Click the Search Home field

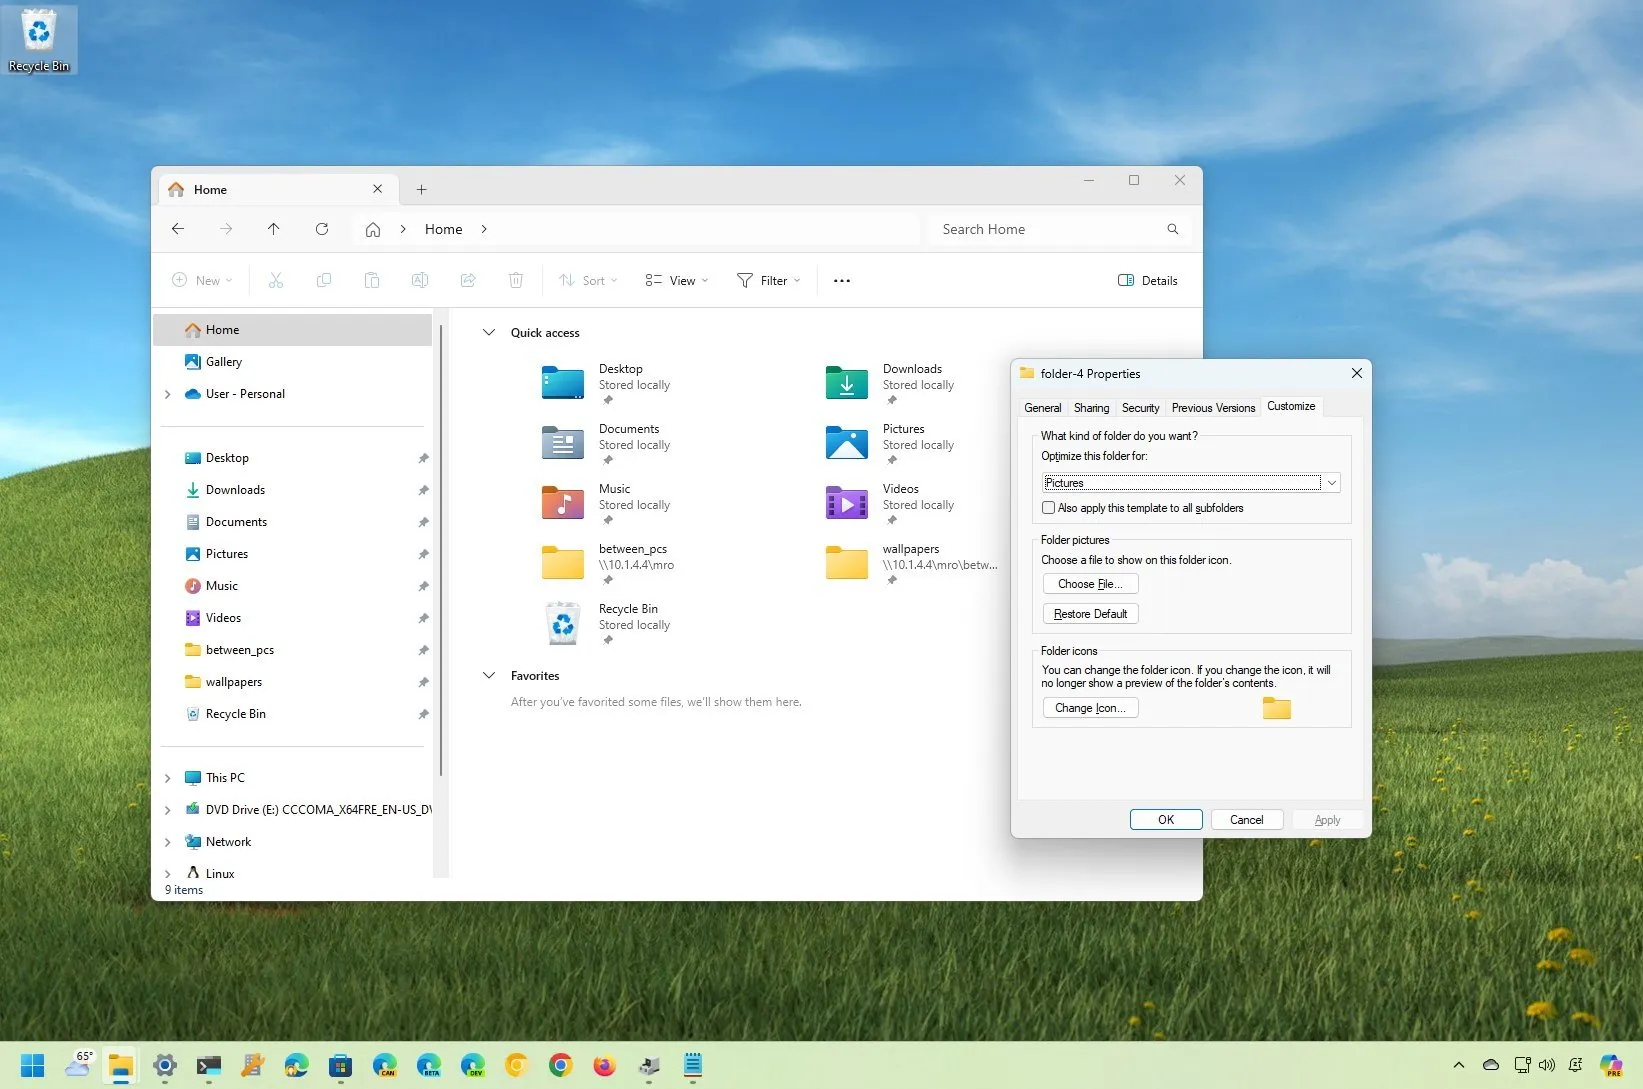(x=1060, y=229)
